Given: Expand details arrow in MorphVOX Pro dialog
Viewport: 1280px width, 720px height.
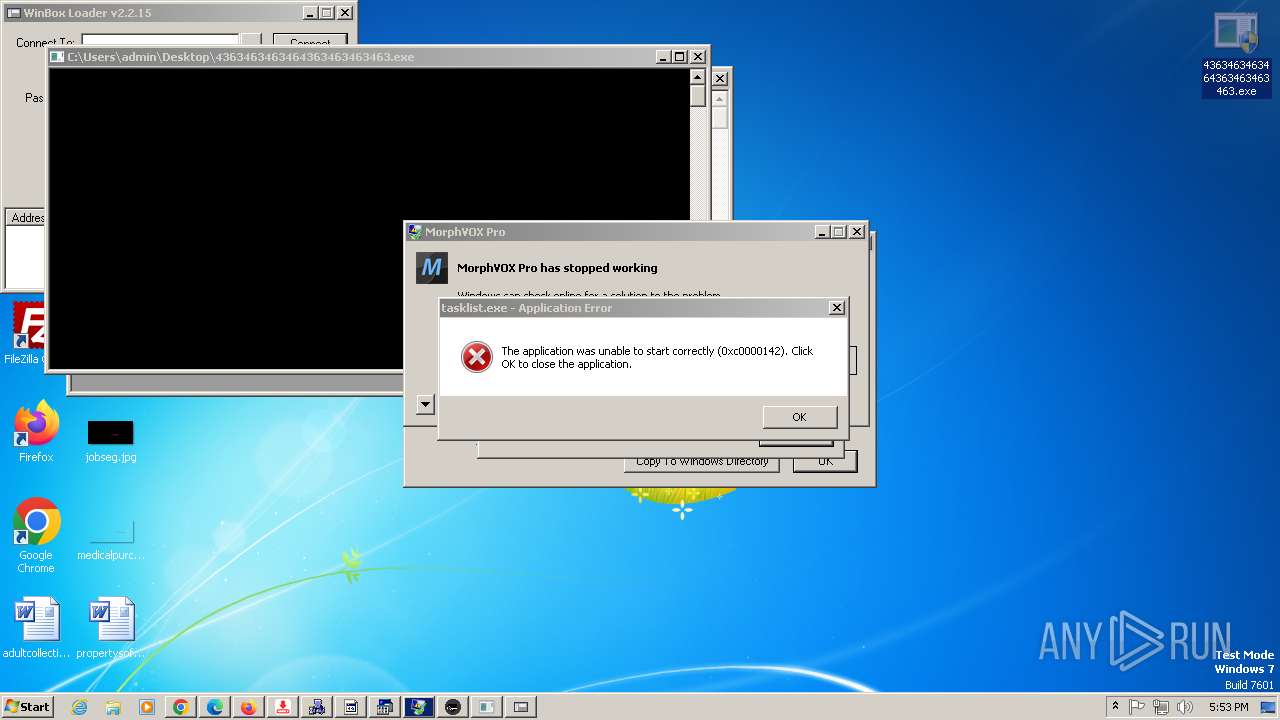Looking at the screenshot, I should point(425,405).
